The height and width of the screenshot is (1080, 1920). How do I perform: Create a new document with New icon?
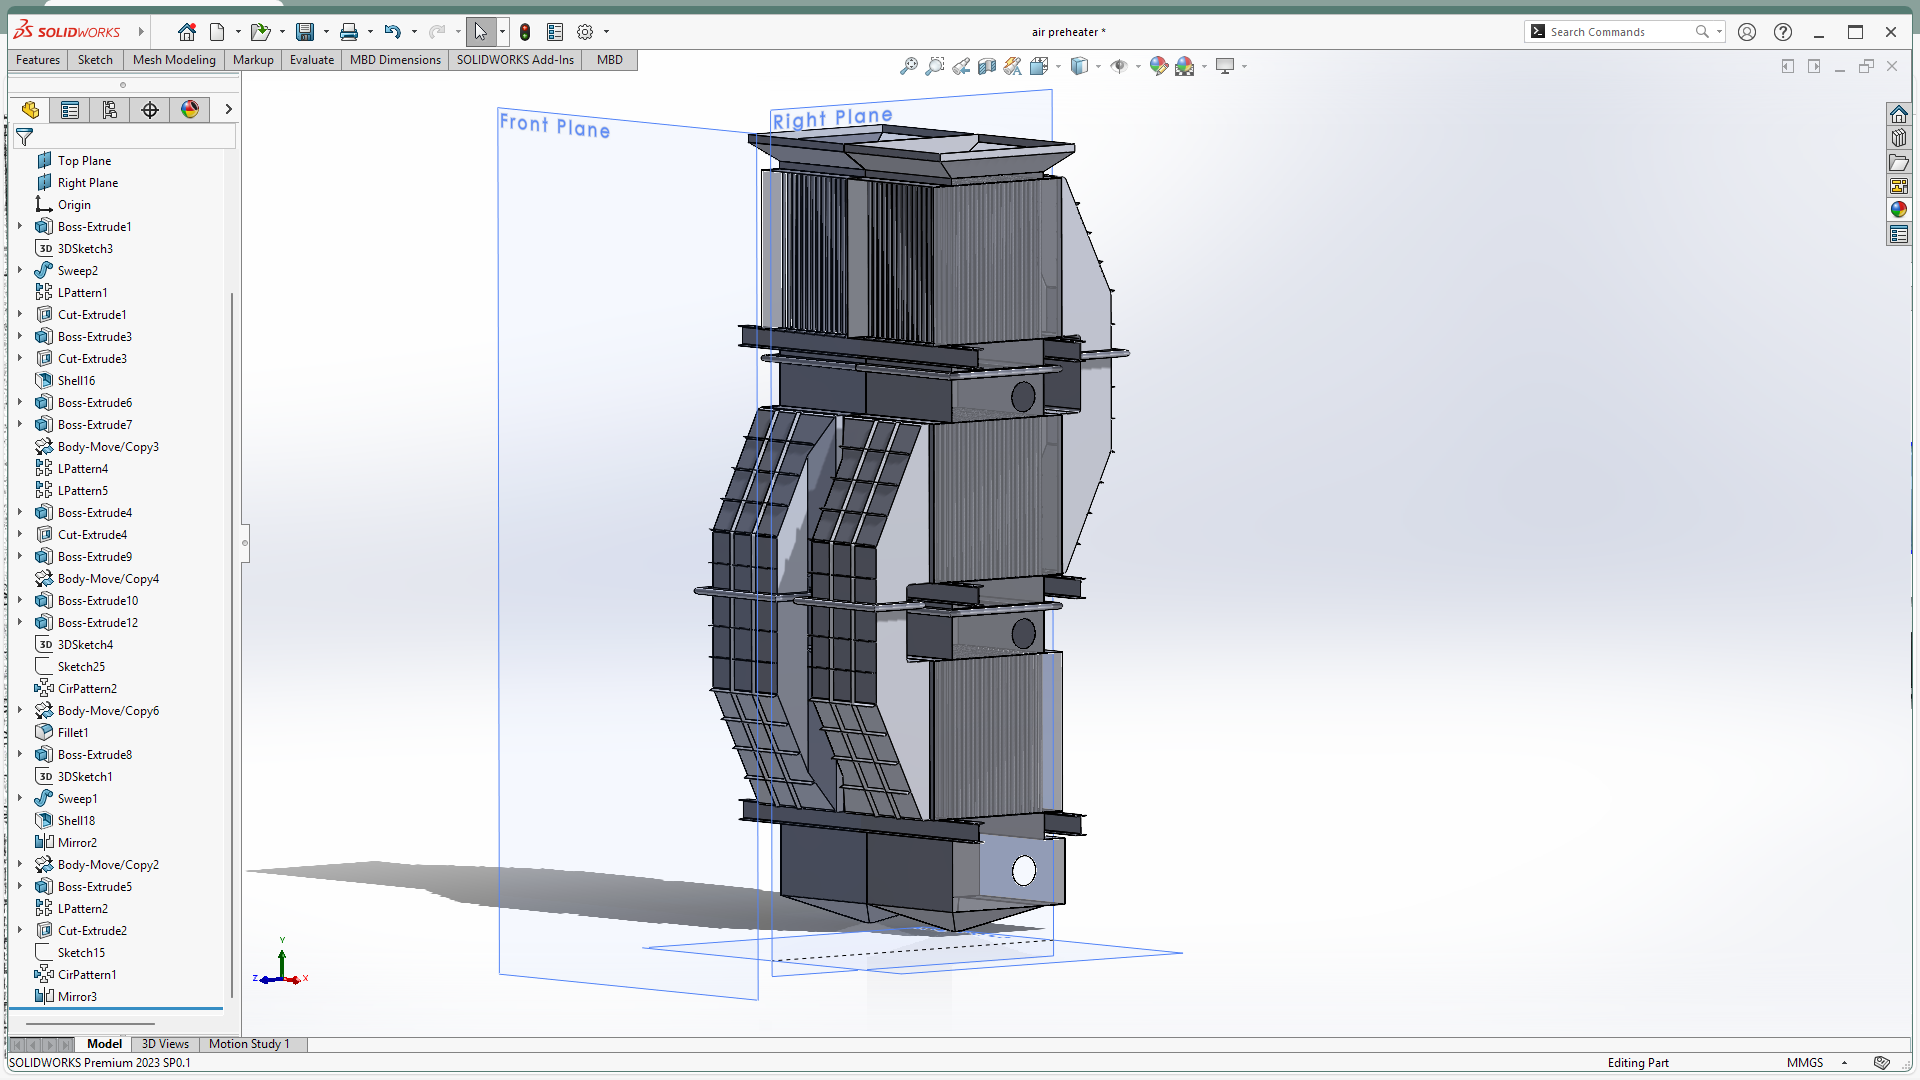217,32
